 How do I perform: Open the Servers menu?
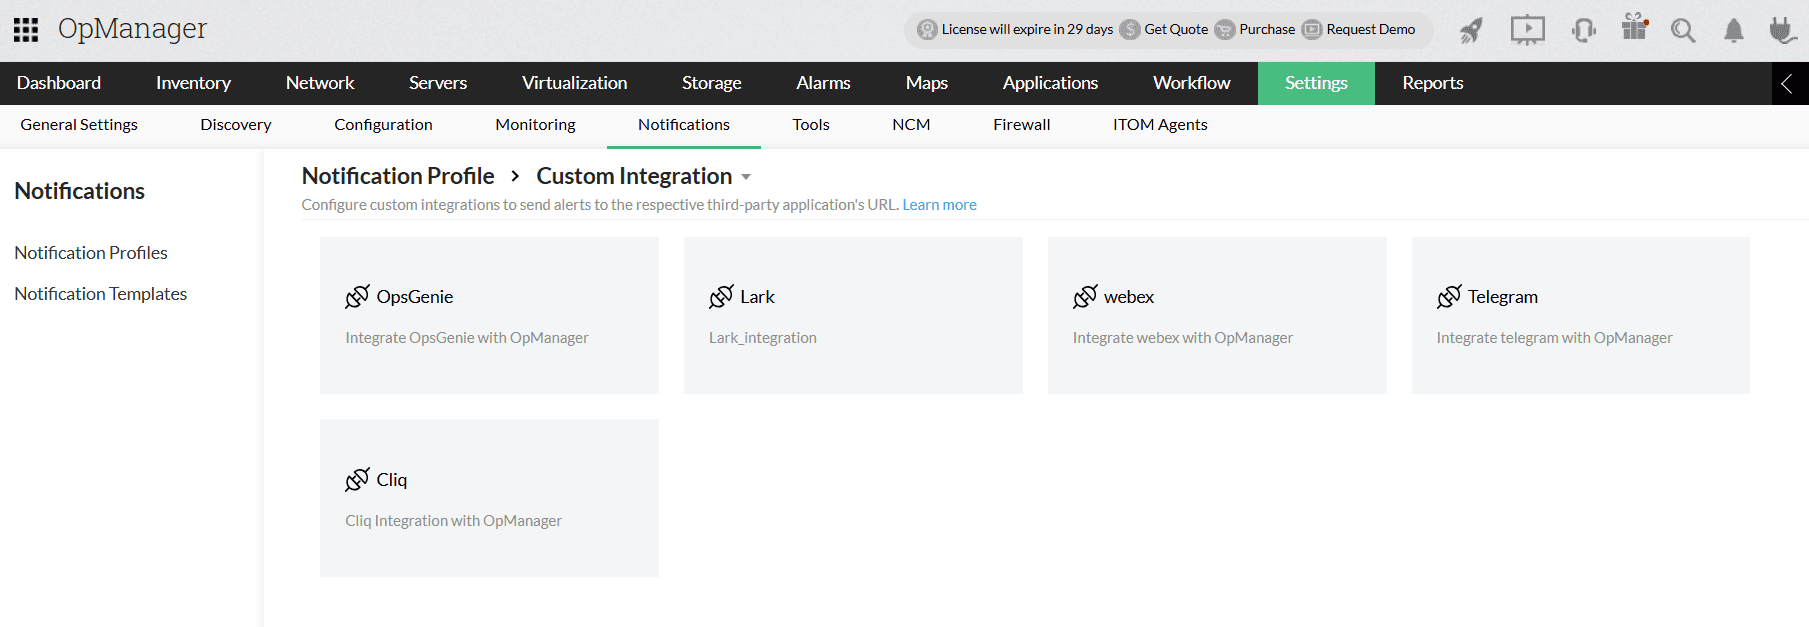coord(438,83)
